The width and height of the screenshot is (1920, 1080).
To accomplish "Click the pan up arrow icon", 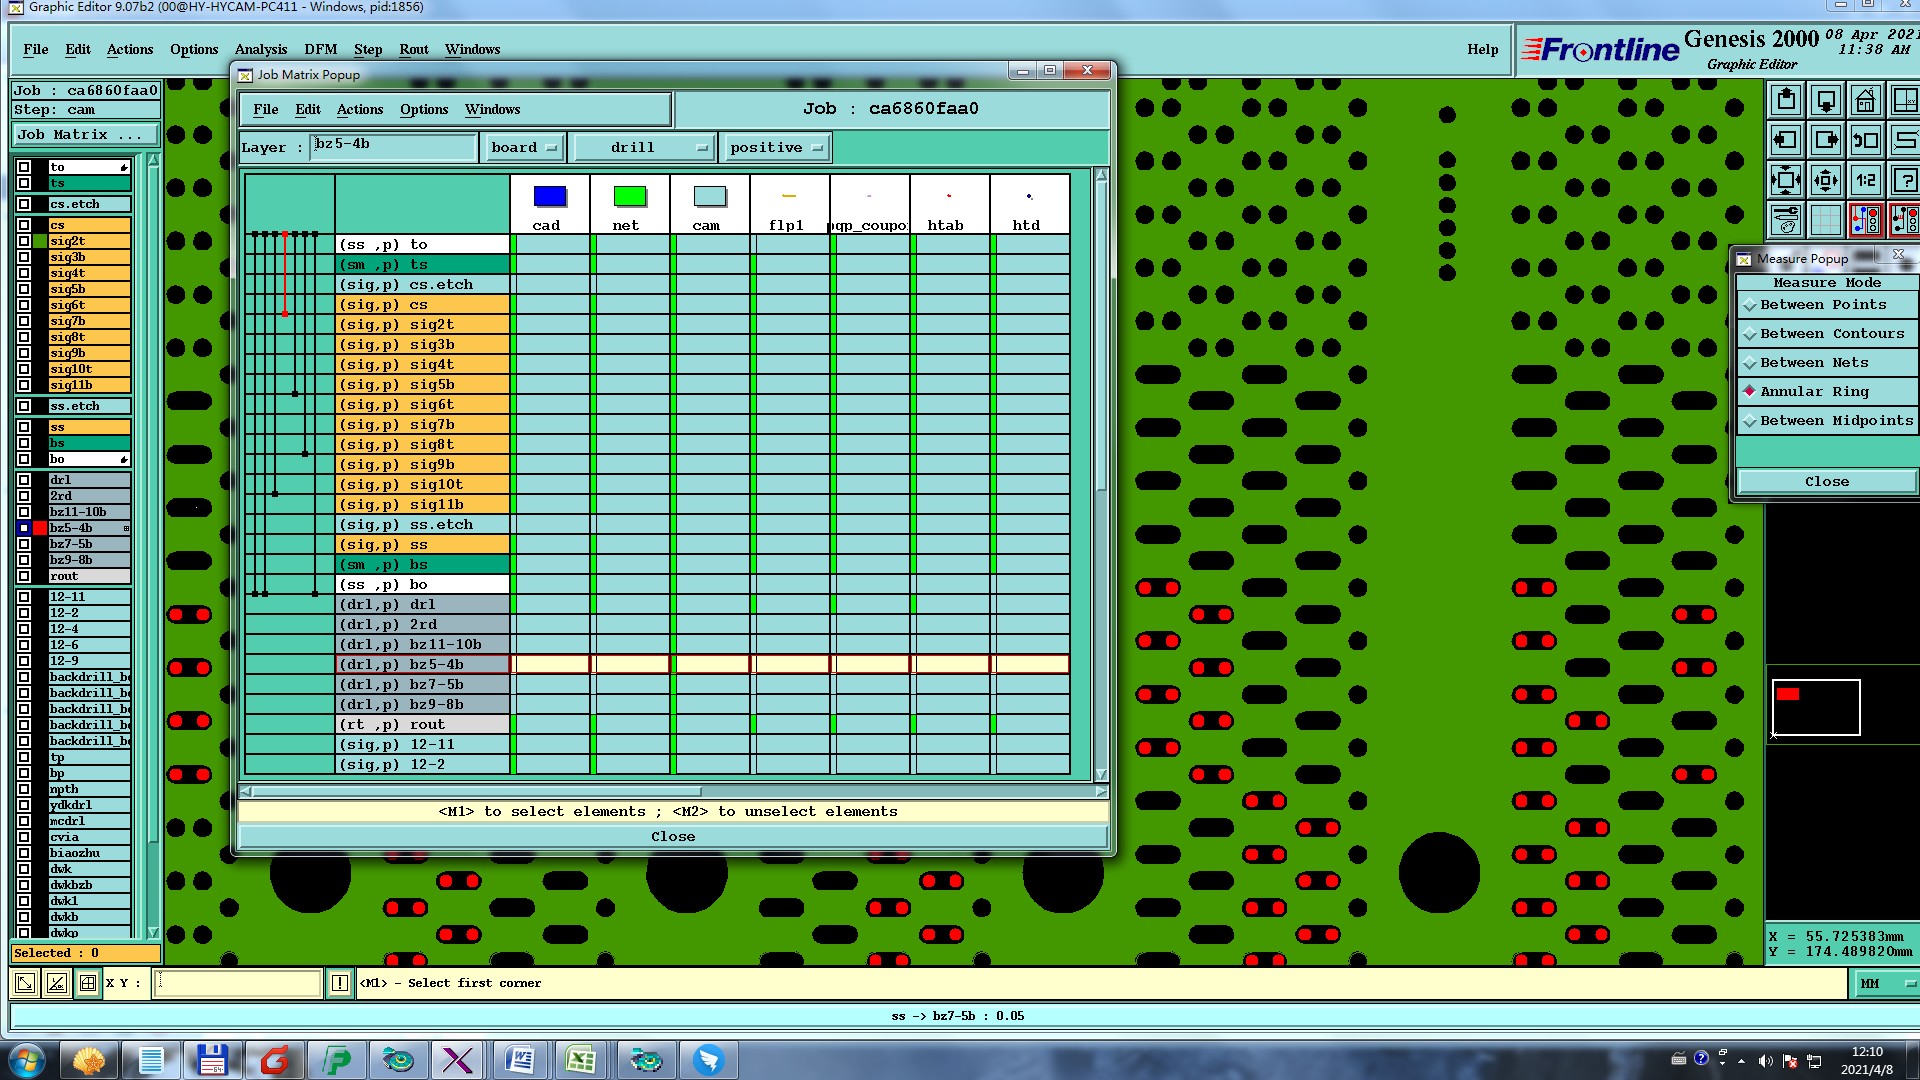I will 1786,101.
